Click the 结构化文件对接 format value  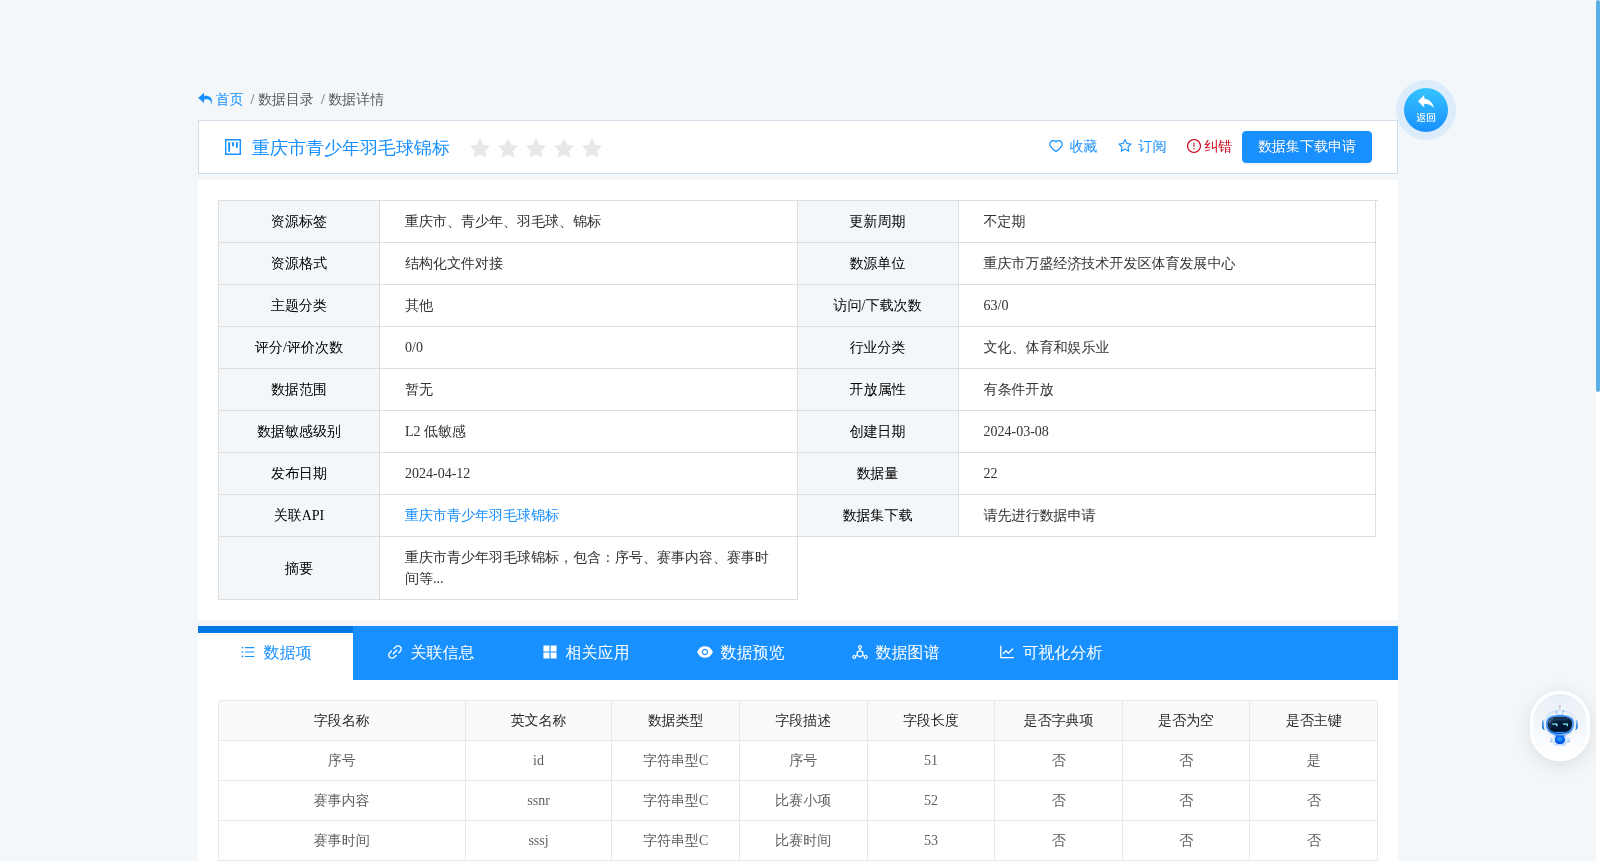tap(454, 264)
